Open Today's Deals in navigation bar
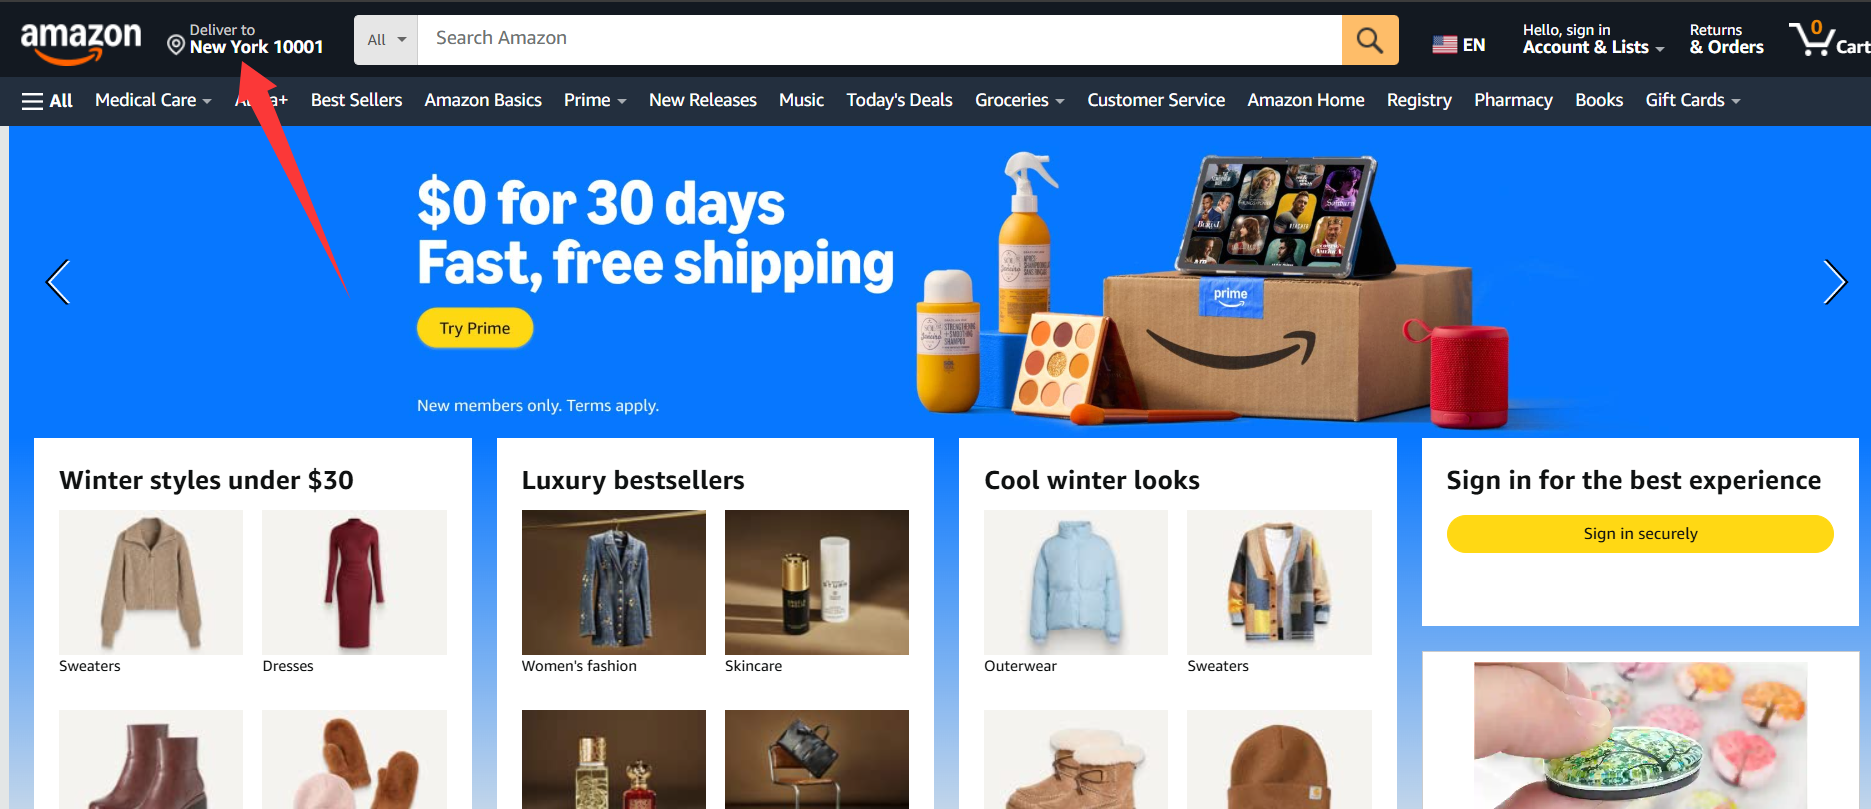1871x809 pixels. click(899, 100)
